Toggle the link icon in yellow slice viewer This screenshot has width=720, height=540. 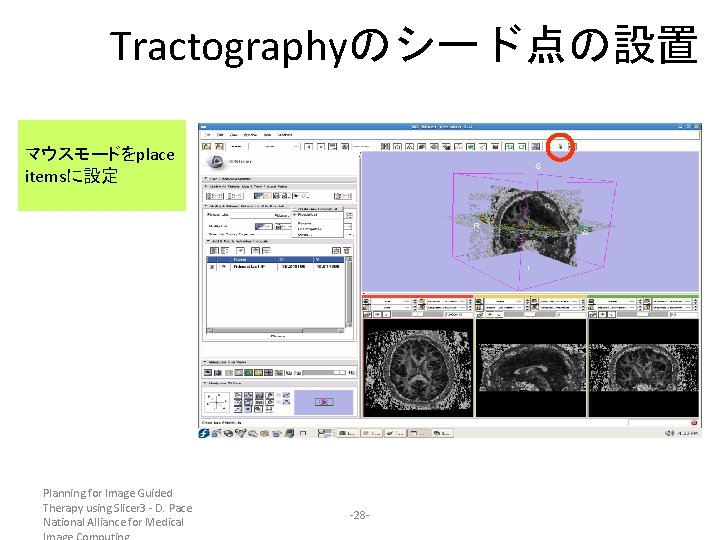[480, 315]
